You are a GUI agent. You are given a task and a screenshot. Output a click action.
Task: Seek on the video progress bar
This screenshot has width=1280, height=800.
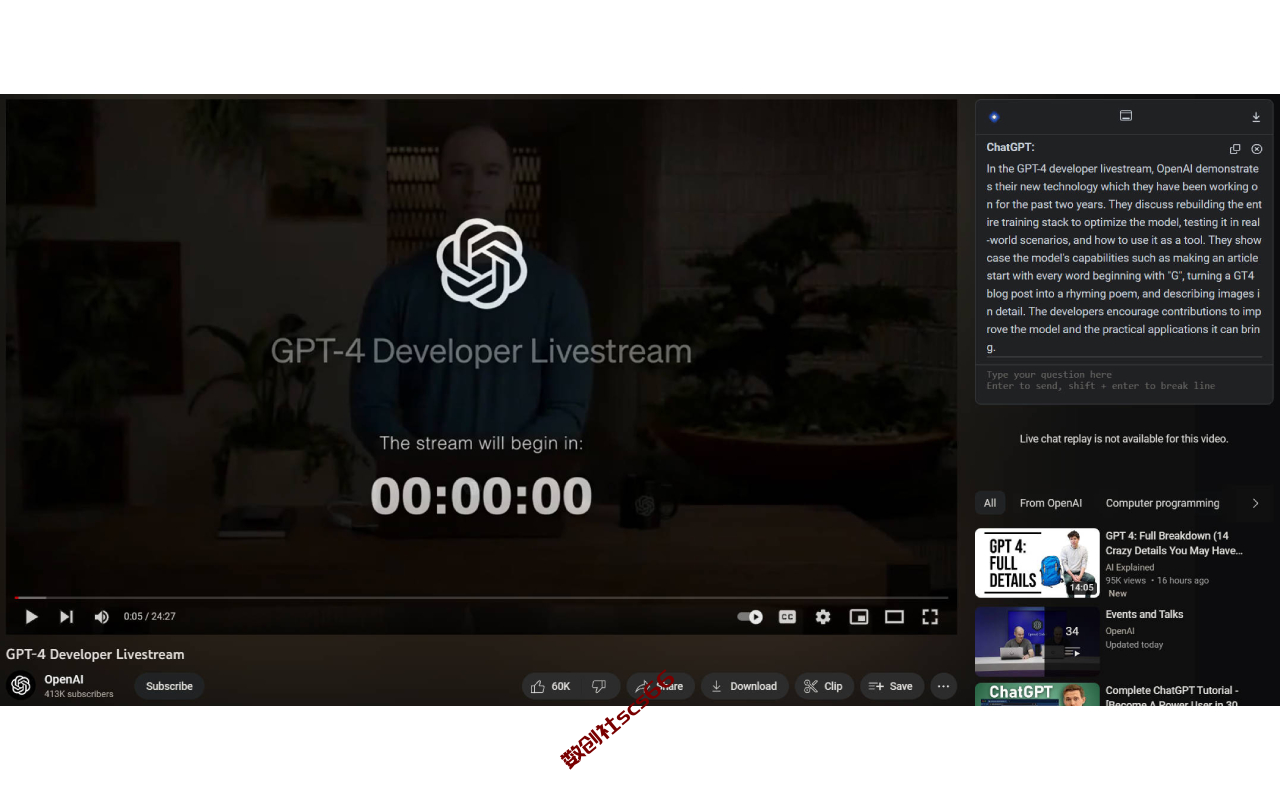[x=481, y=598]
